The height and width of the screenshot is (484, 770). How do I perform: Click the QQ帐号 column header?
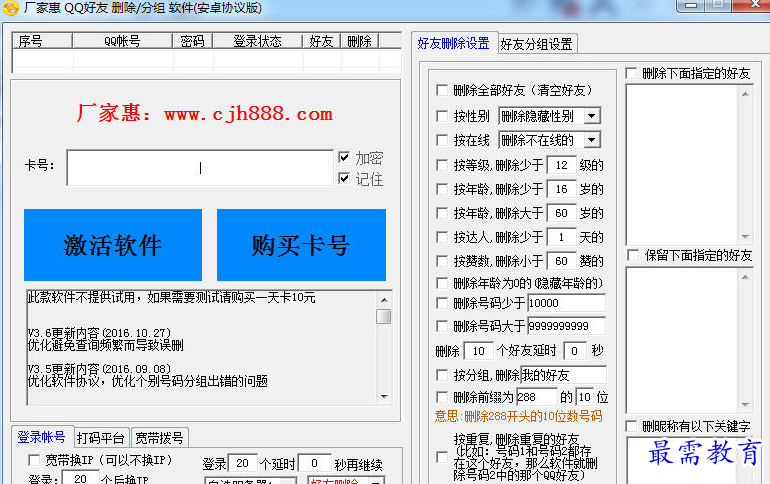tap(122, 41)
